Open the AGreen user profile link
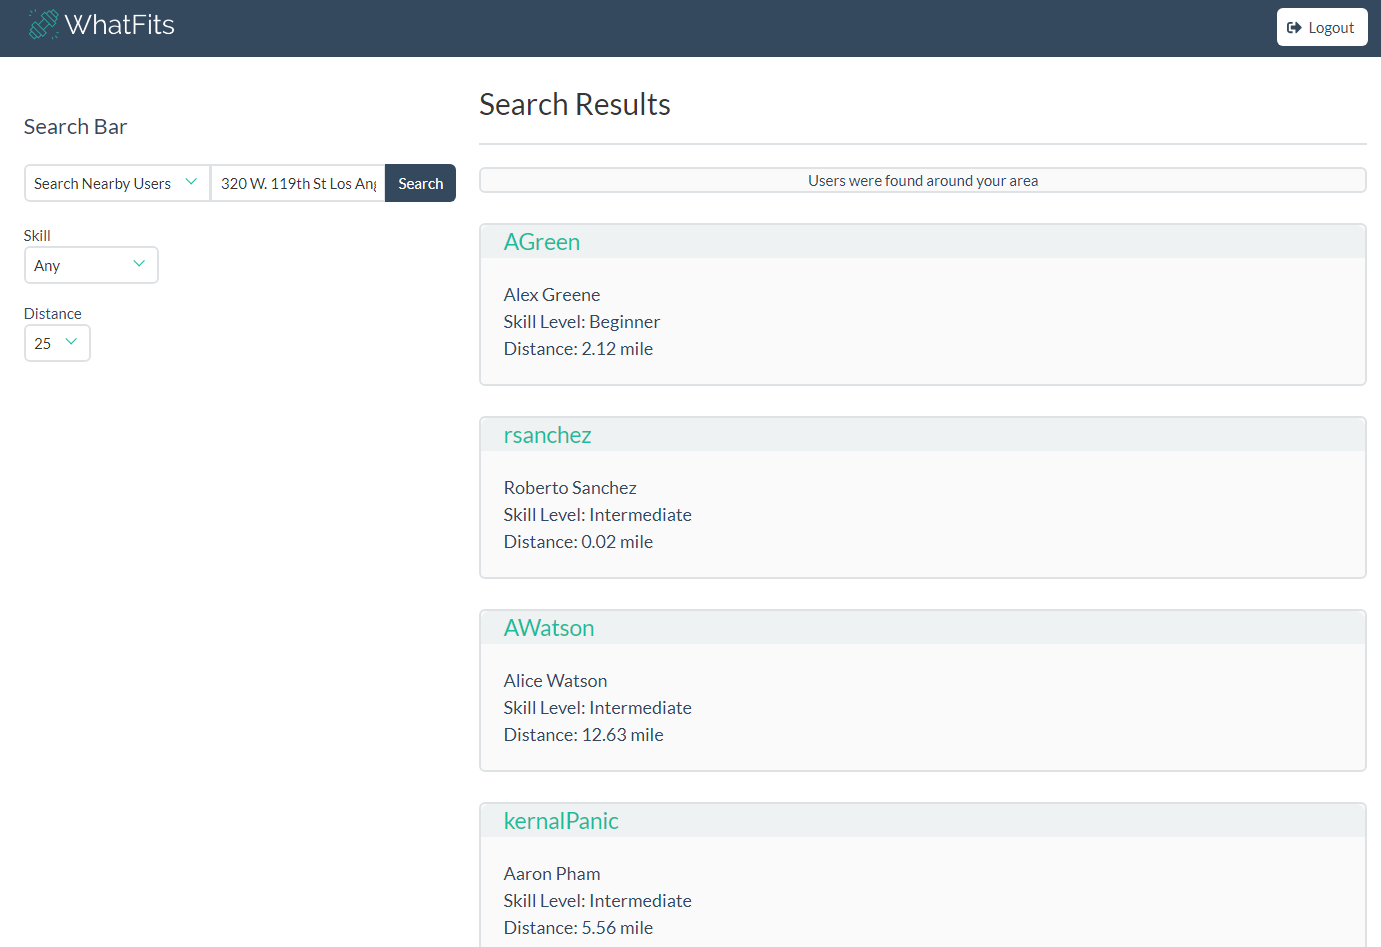The image size is (1381, 947). coord(542,242)
